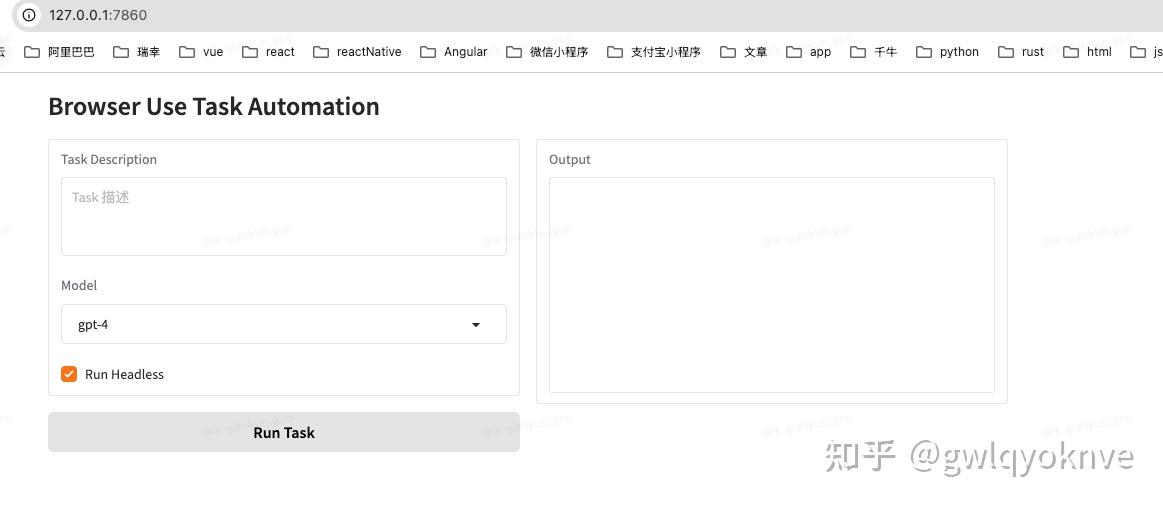The width and height of the screenshot is (1163, 508).
Task: Click the Run Headless label text
Action: 125,375
